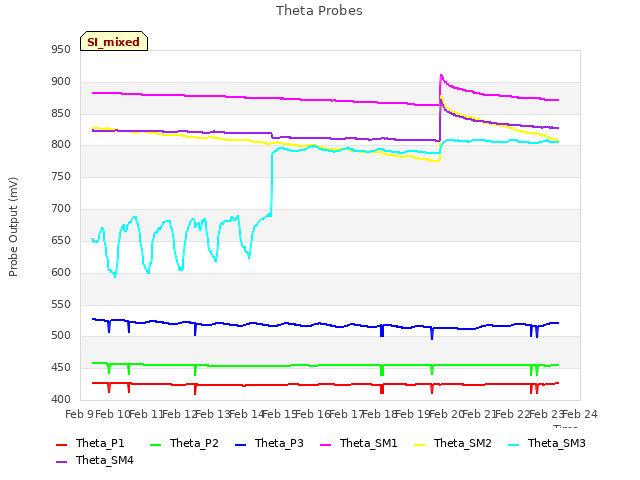Image resolution: width=640 pixels, height=480 pixels.
Task: Click the 500 y-axis tick label
Action: (x=61, y=336)
